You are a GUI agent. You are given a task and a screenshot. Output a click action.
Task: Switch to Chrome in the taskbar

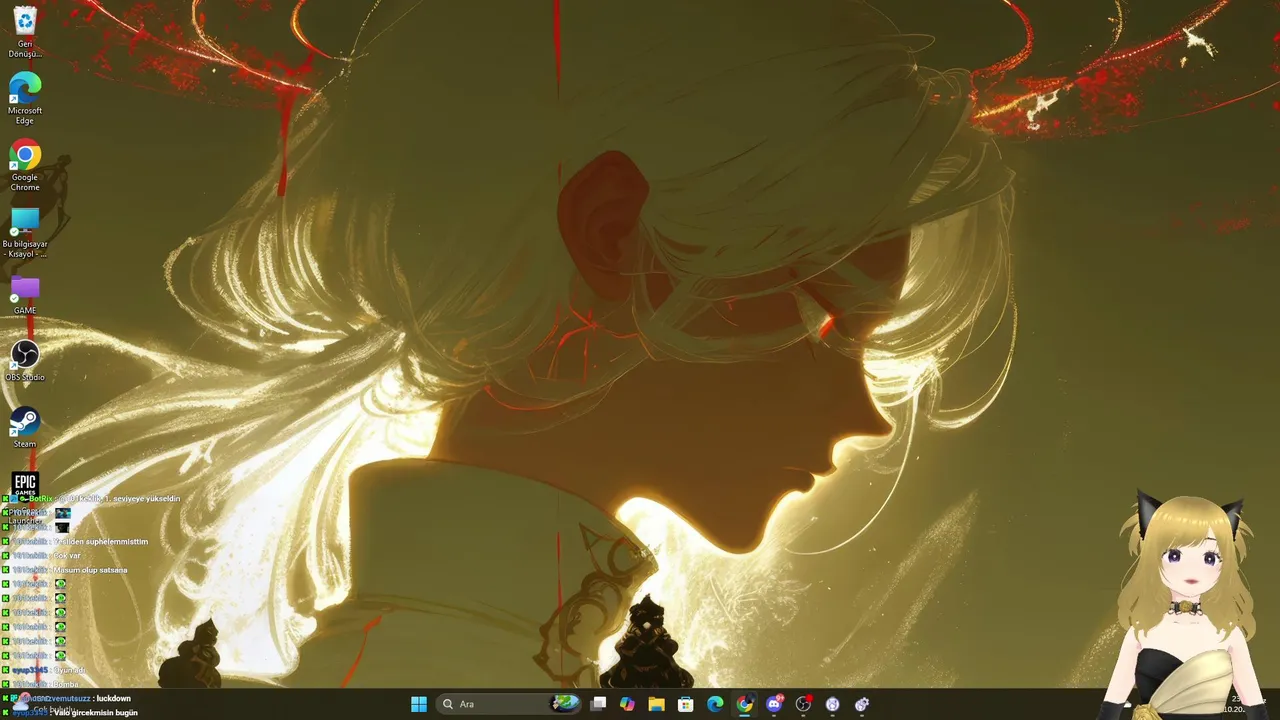(x=744, y=704)
